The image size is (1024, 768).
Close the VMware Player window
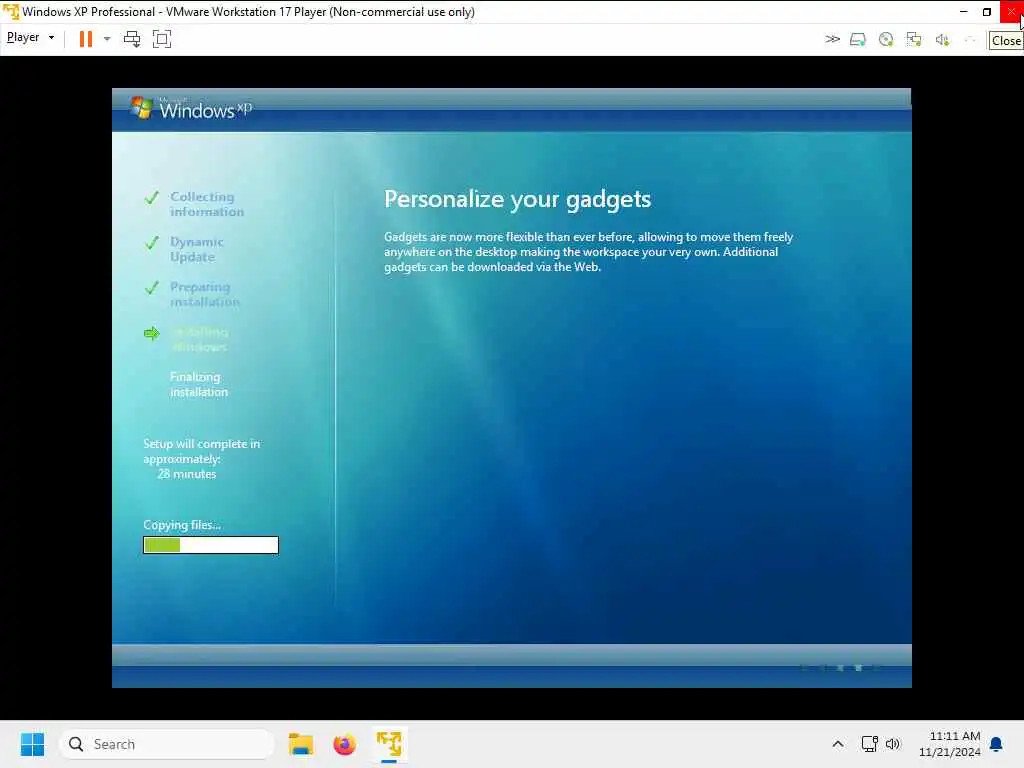tap(1012, 12)
